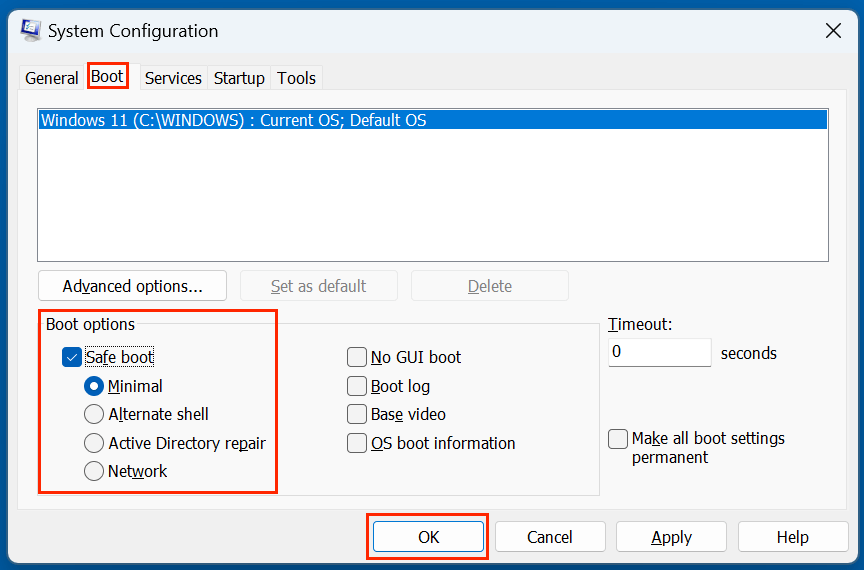This screenshot has height=570, width=864.
Task: Go to the Startup tab
Action: point(239,78)
